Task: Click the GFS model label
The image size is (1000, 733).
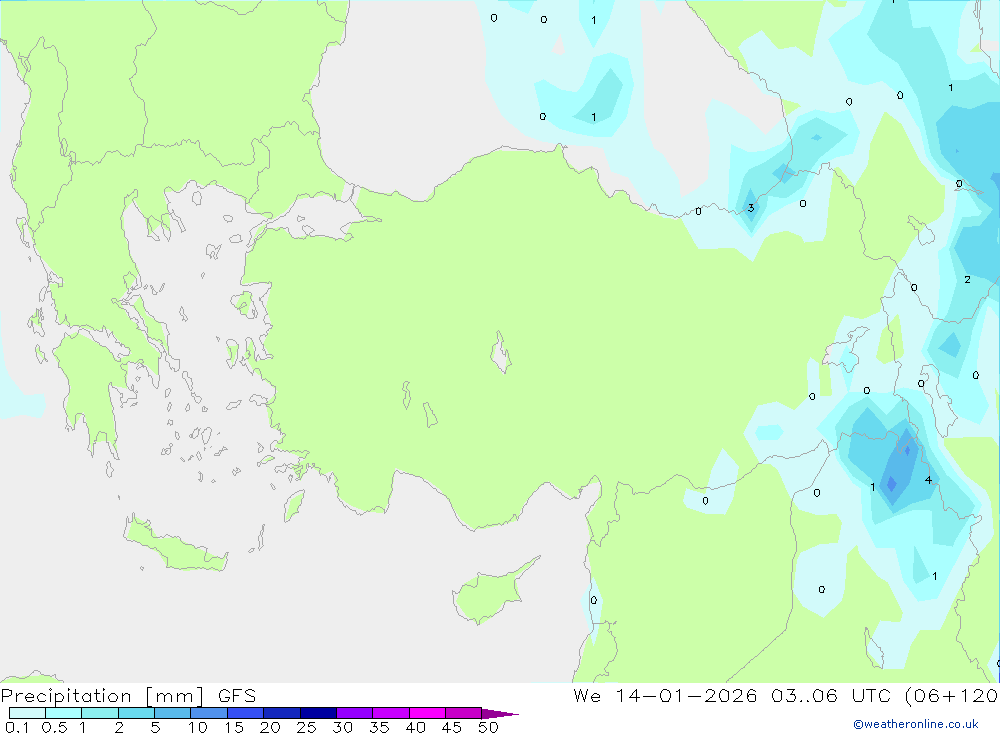Action: [237, 696]
